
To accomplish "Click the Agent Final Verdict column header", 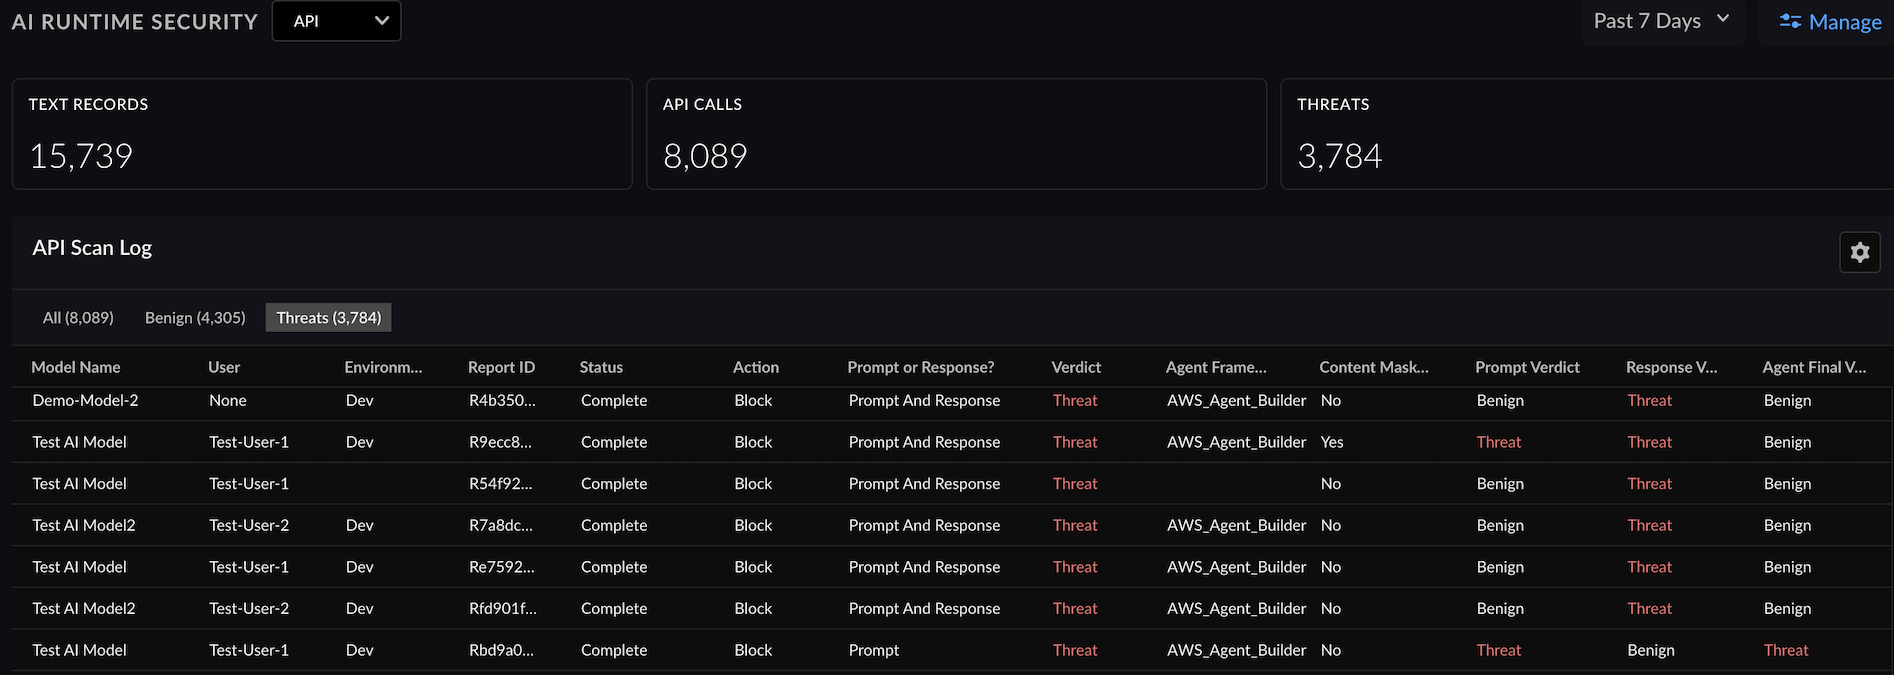I will [1813, 367].
